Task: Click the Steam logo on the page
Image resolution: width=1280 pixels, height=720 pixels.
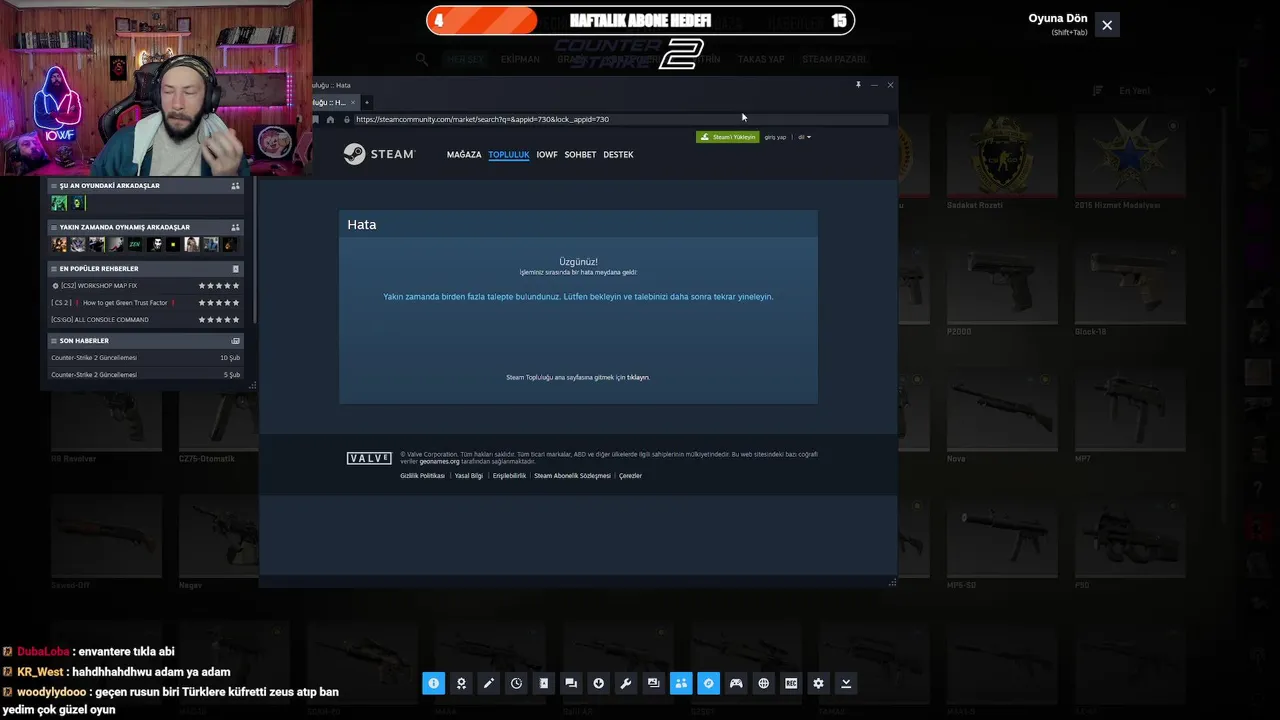Action: click(x=379, y=154)
